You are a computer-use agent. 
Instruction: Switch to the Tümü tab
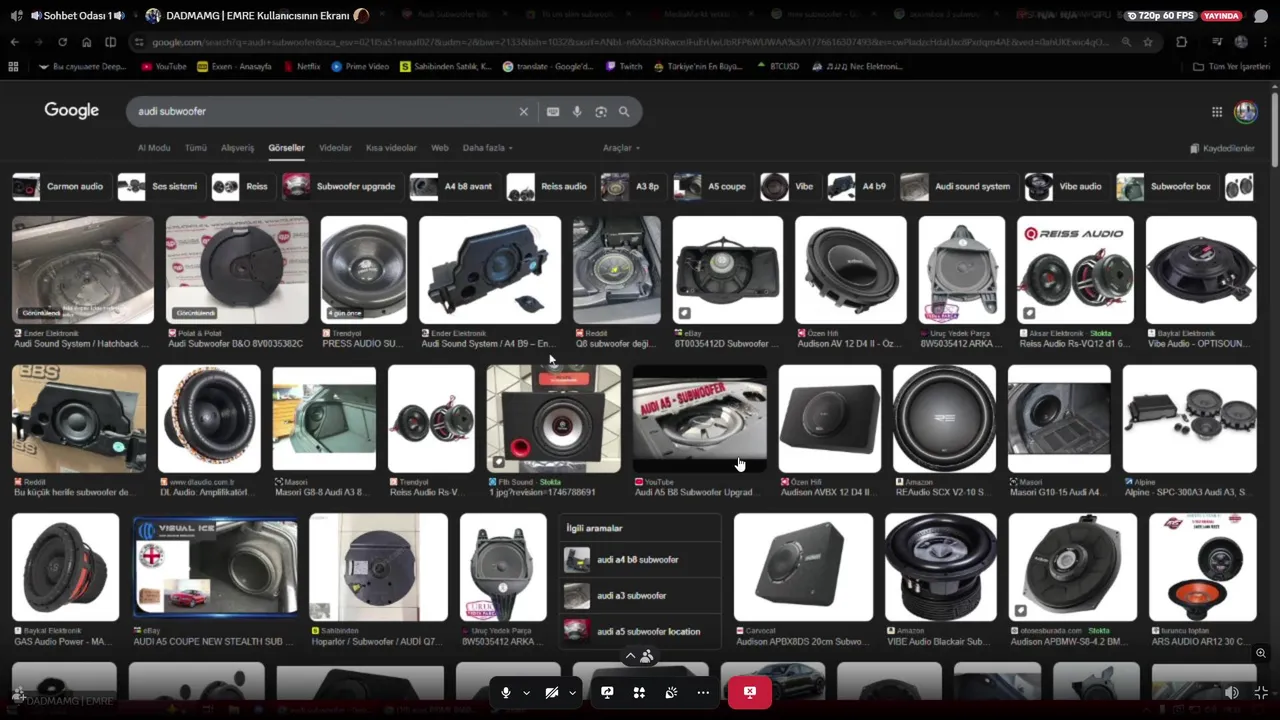(x=196, y=148)
